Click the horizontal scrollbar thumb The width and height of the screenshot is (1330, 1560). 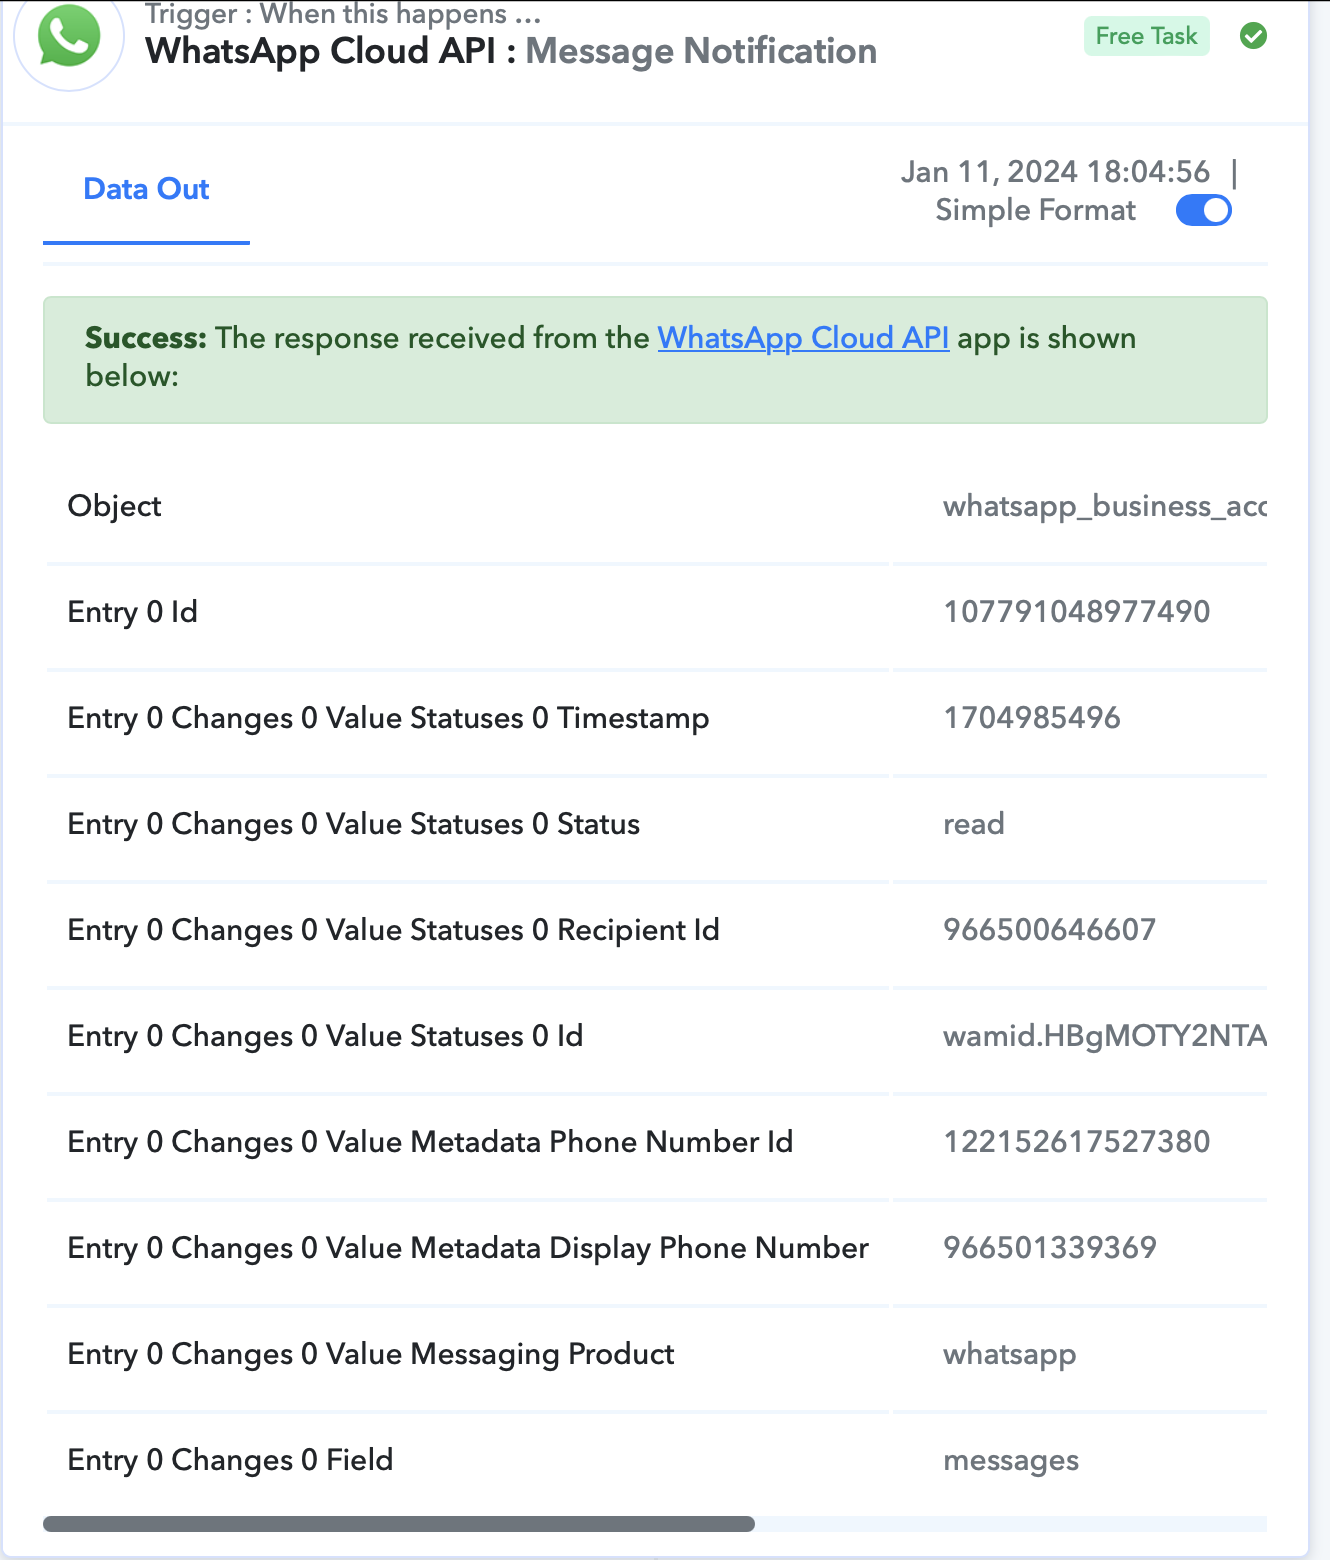[x=399, y=1524]
